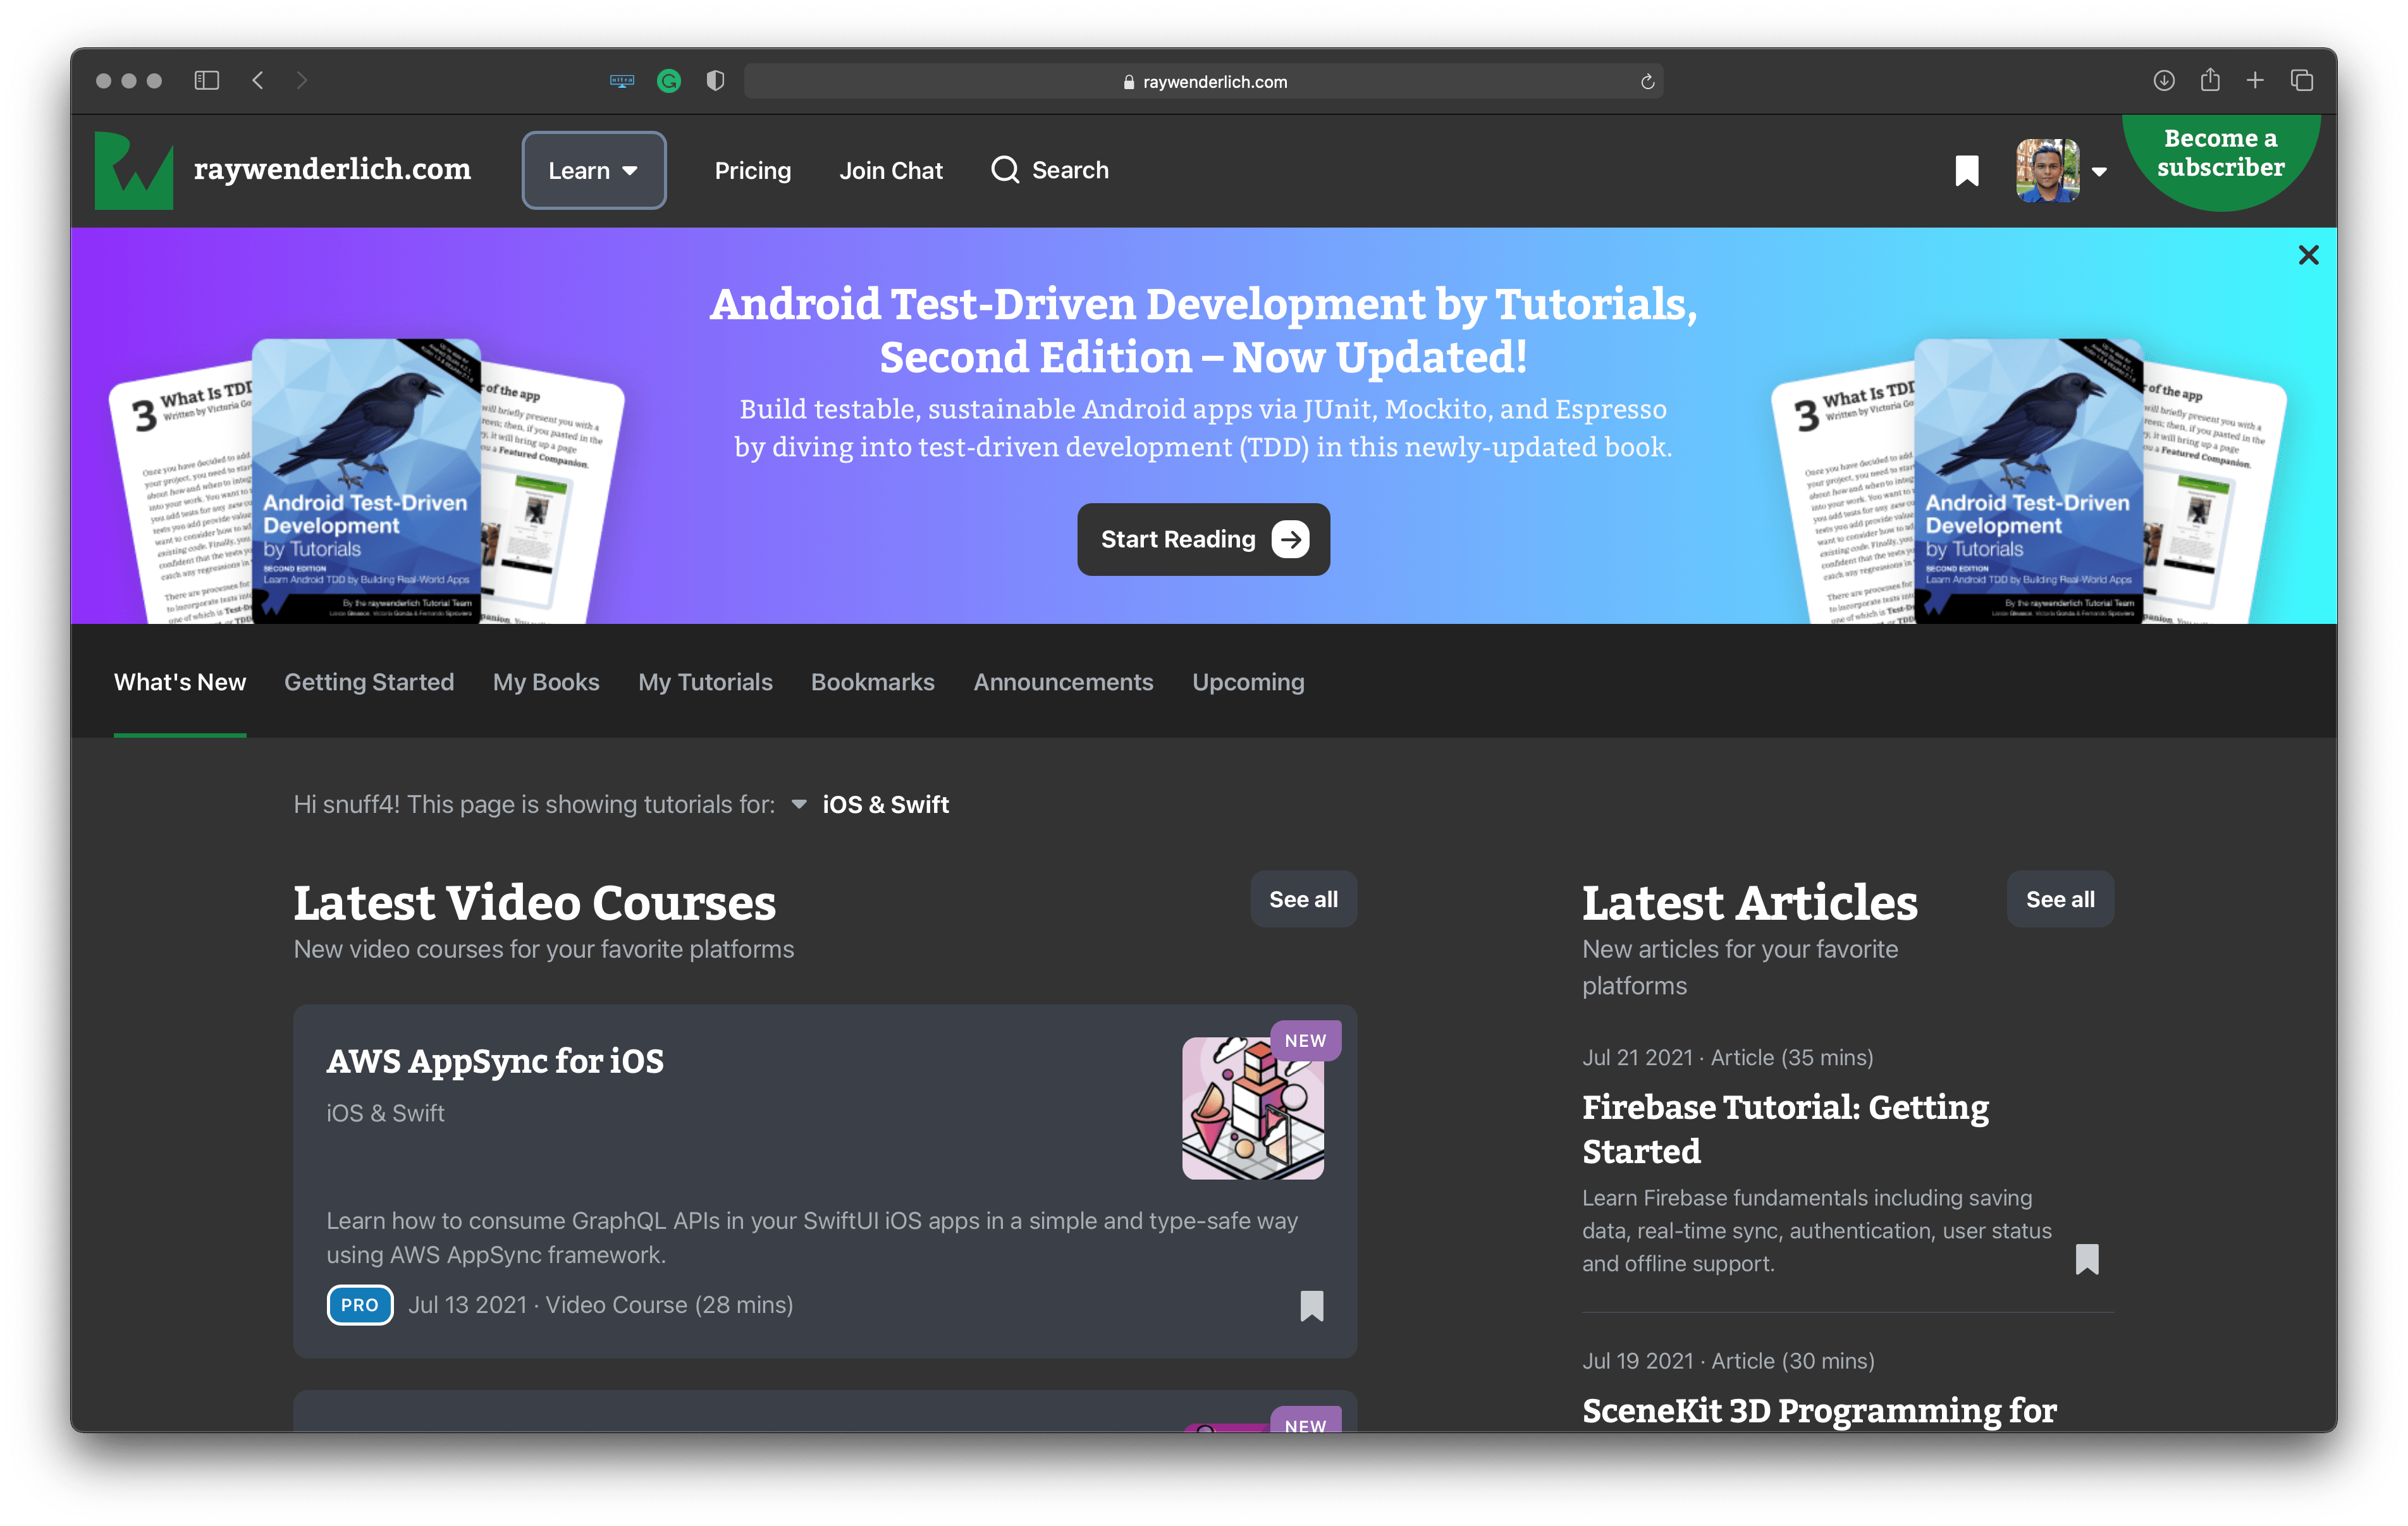Click the left Android TDD book cover

(366, 480)
